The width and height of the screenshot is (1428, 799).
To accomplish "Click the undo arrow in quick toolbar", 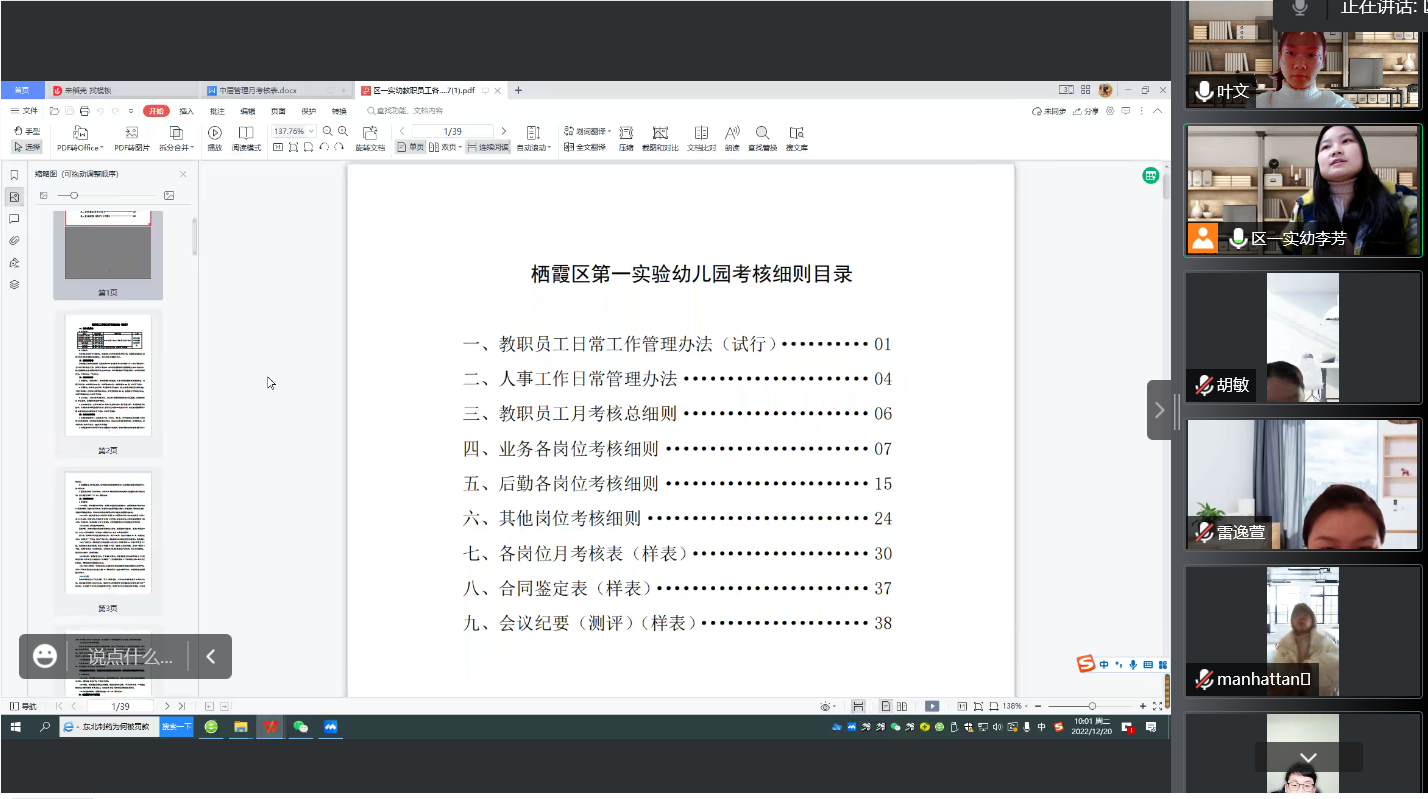I will tap(101, 111).
